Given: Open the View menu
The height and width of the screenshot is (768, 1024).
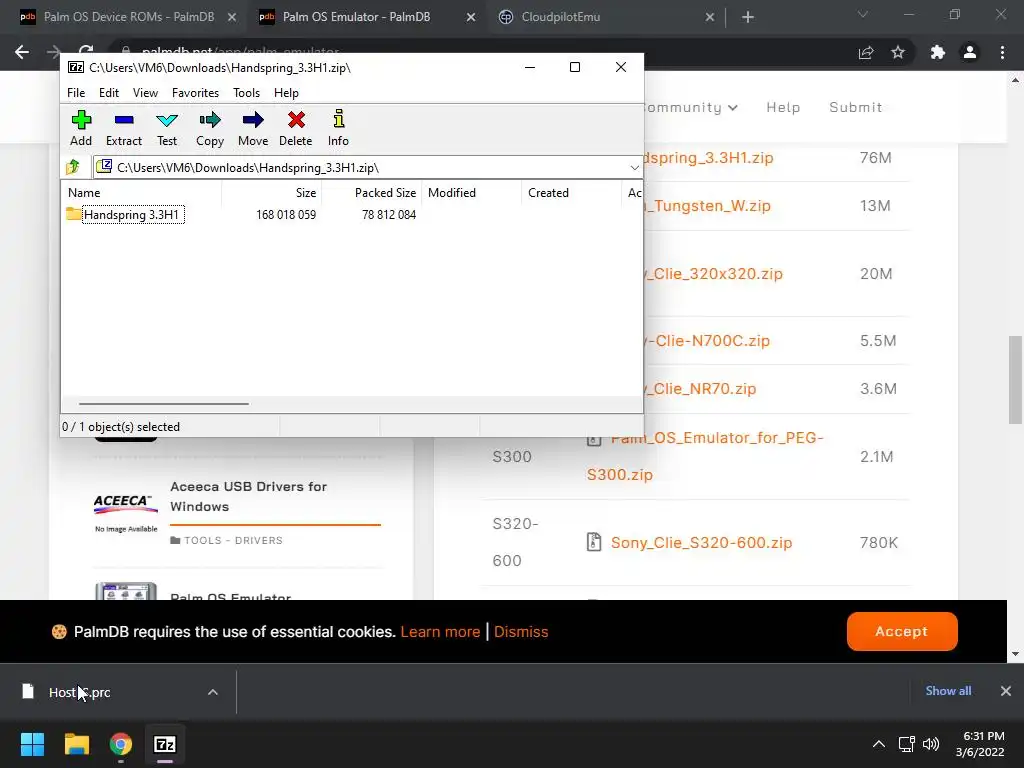Looking at the screenshot, I should coord(145,93).
